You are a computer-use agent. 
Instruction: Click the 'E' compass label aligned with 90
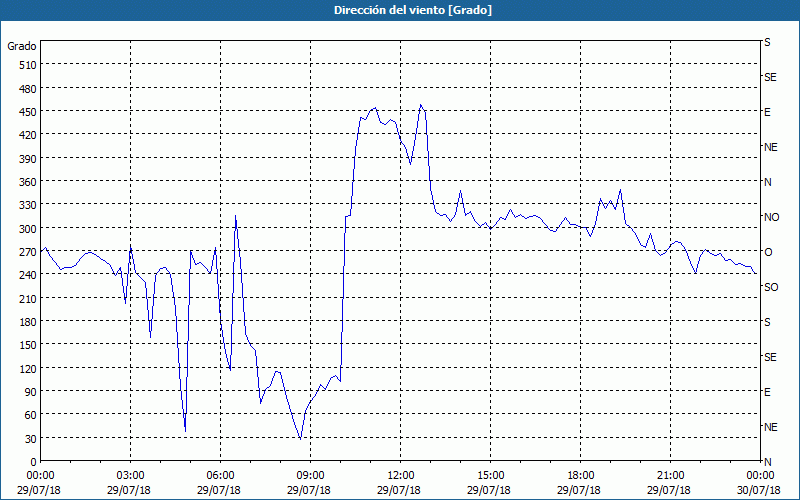pos(767,392)
